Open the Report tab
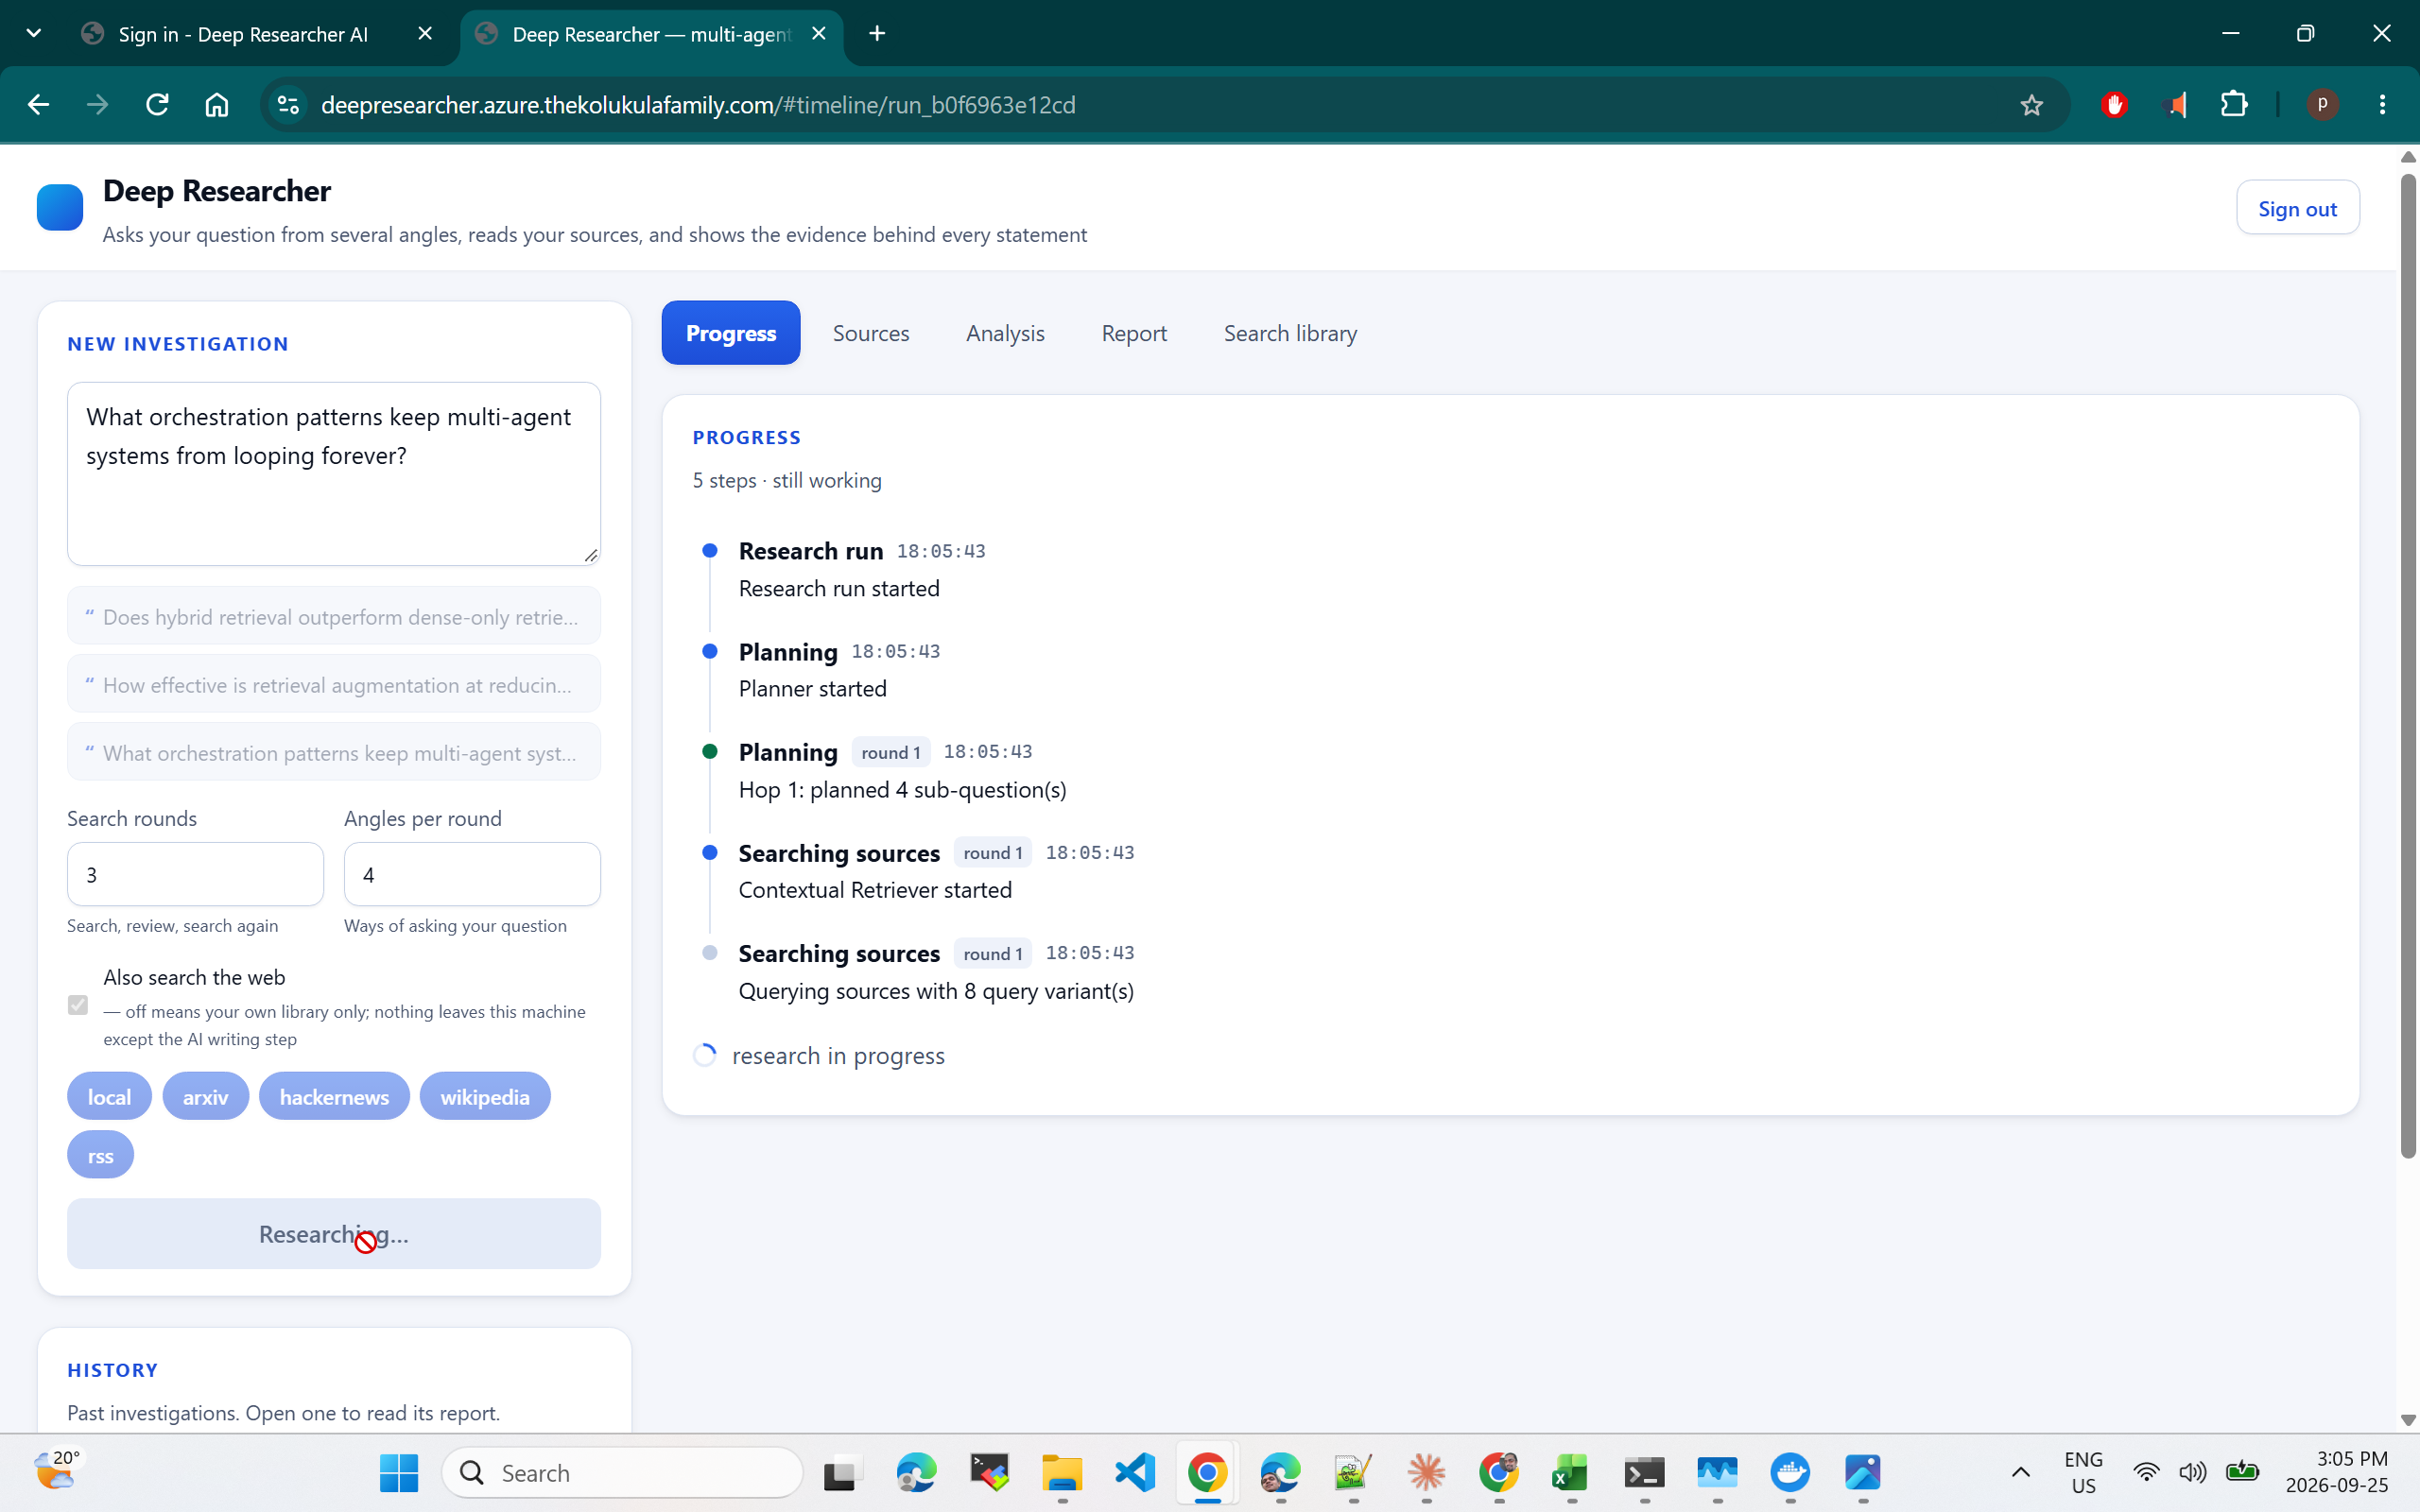Viewport: 2420px width, 1512px height. click(x=1134, y=333)
